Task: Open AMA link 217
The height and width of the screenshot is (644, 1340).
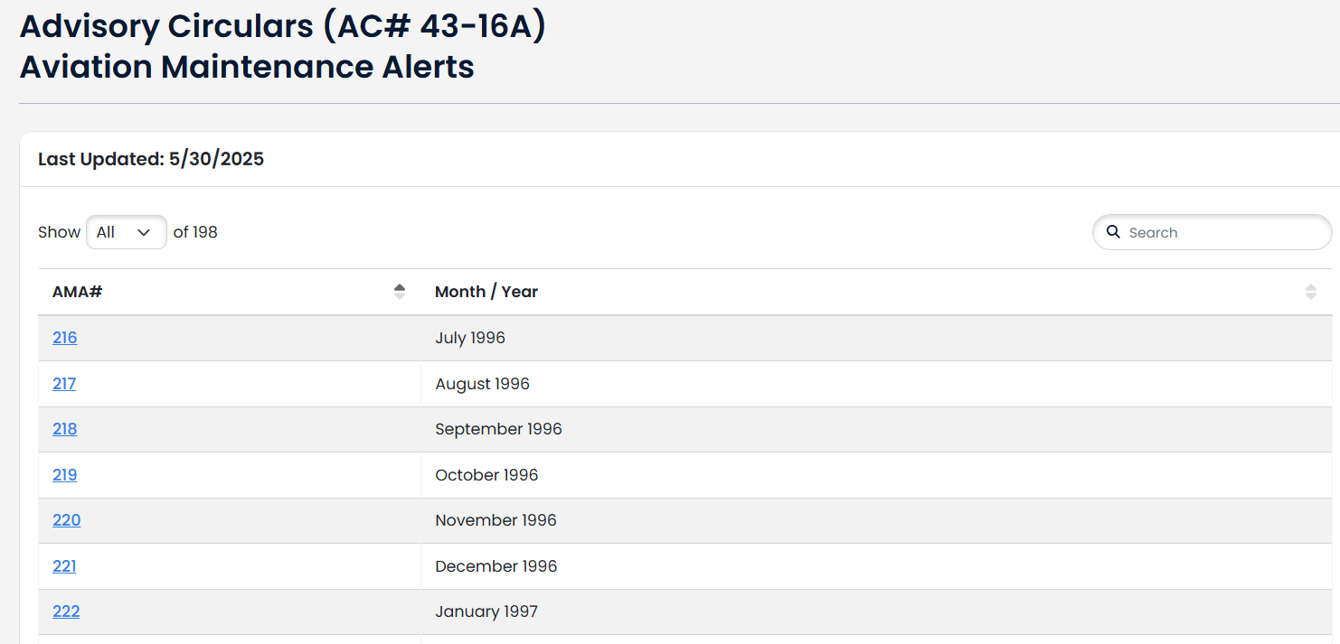Action: [64, 384]
